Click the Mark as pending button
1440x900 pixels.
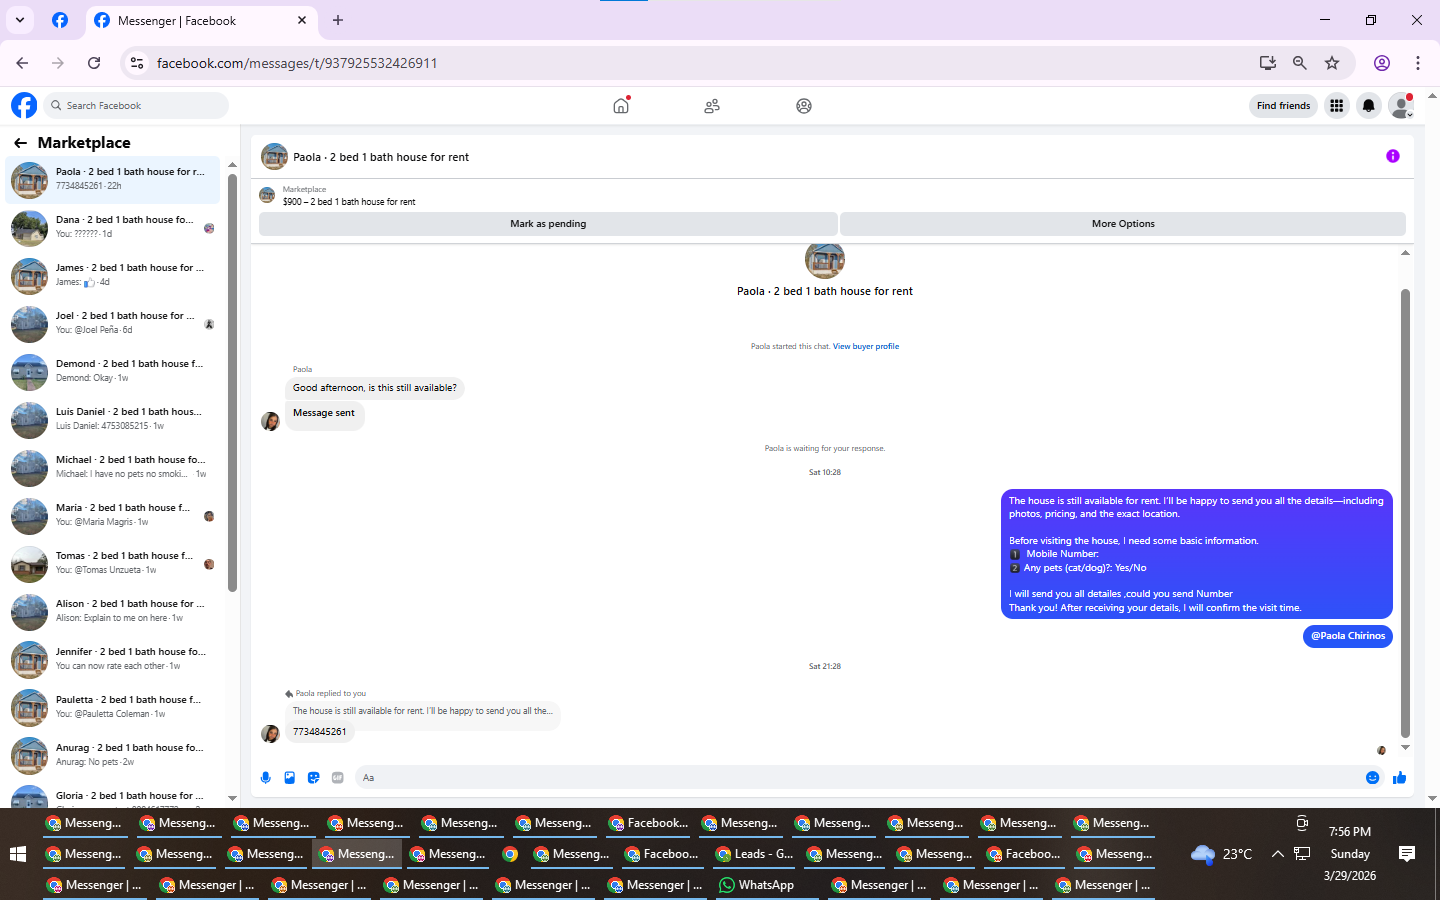pyautogui.click(x=548, y=224)
